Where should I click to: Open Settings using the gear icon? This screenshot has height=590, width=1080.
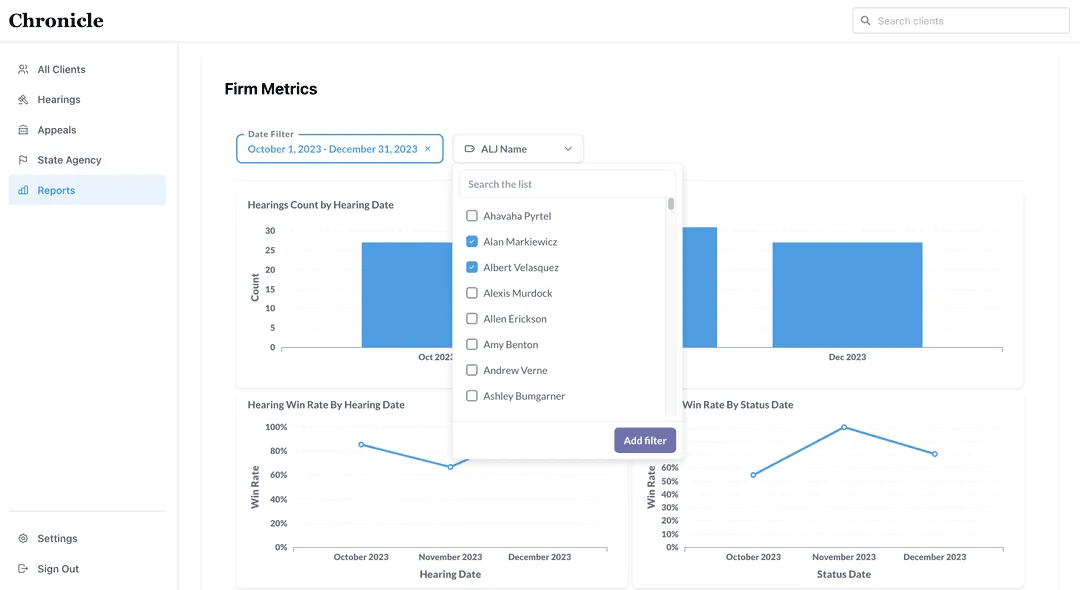pos(24,538)
